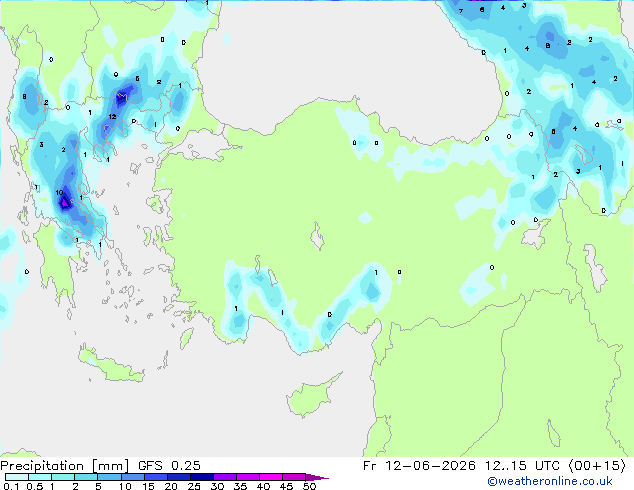Click the "Fr" weekday abbreviation

coord(370,466)
